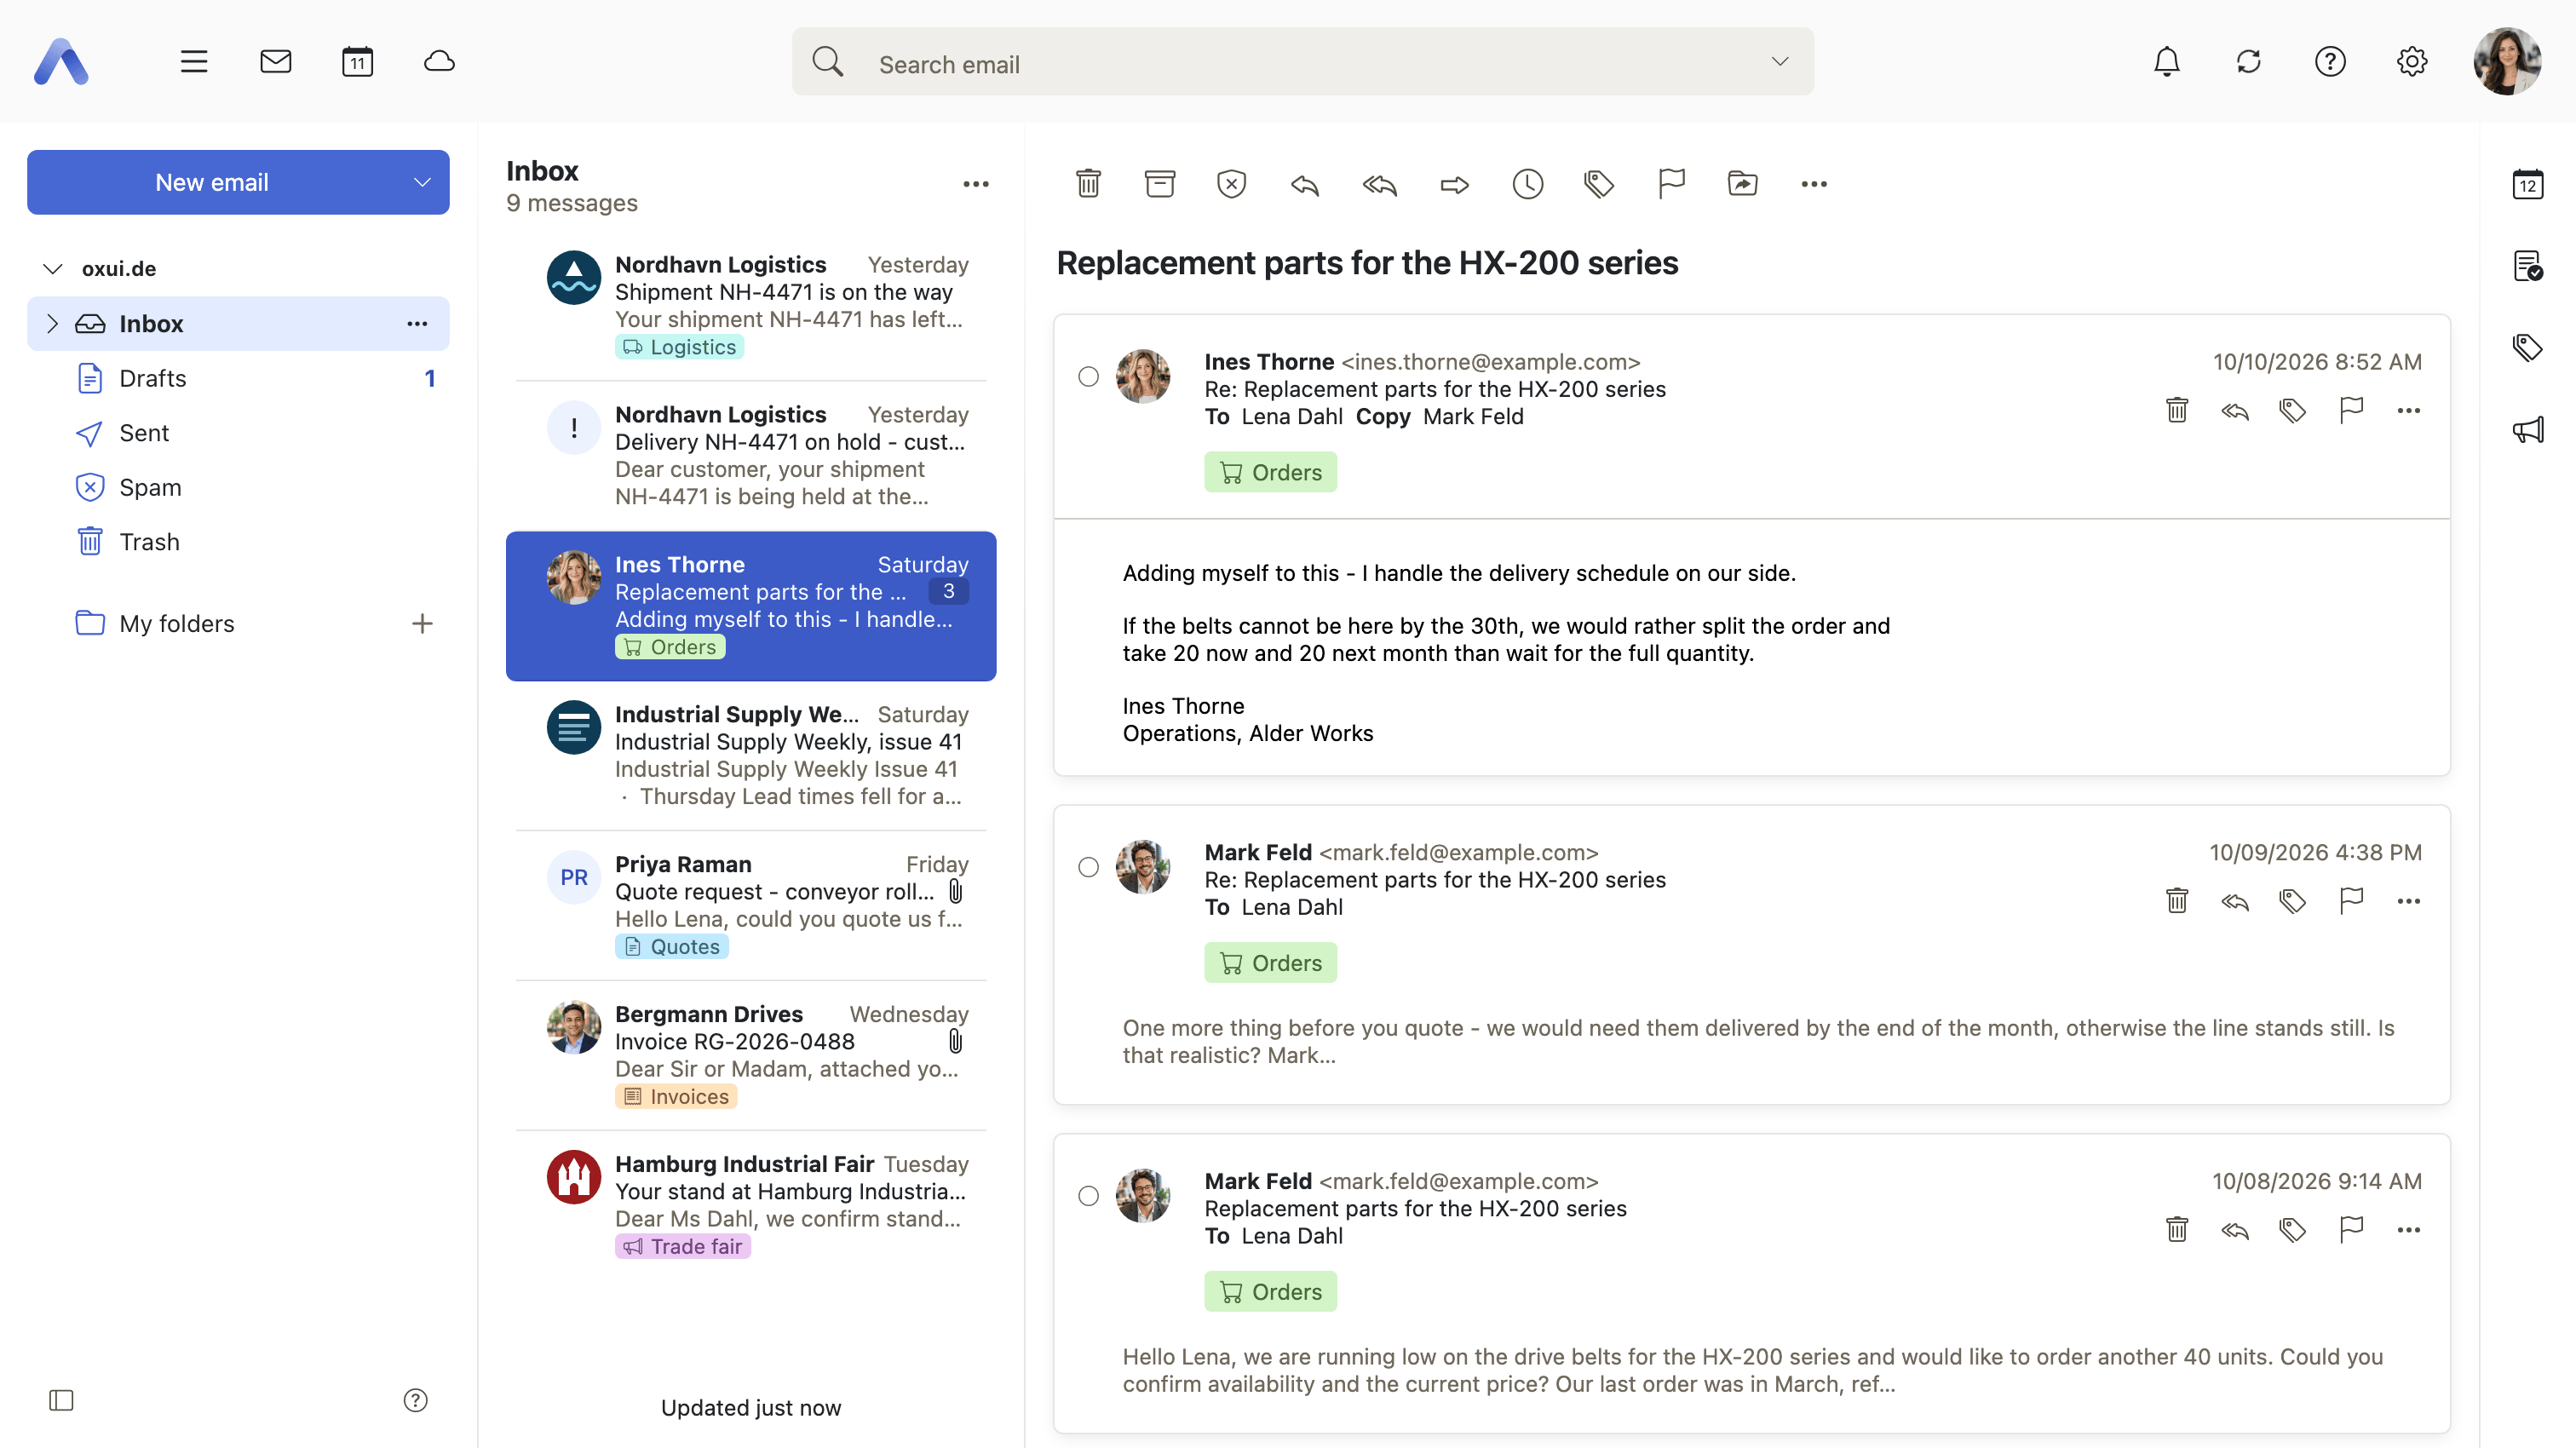Viewport: 2576px width, 1448px height.
Task: Open the Sent folder
Action: coord(238,433)
